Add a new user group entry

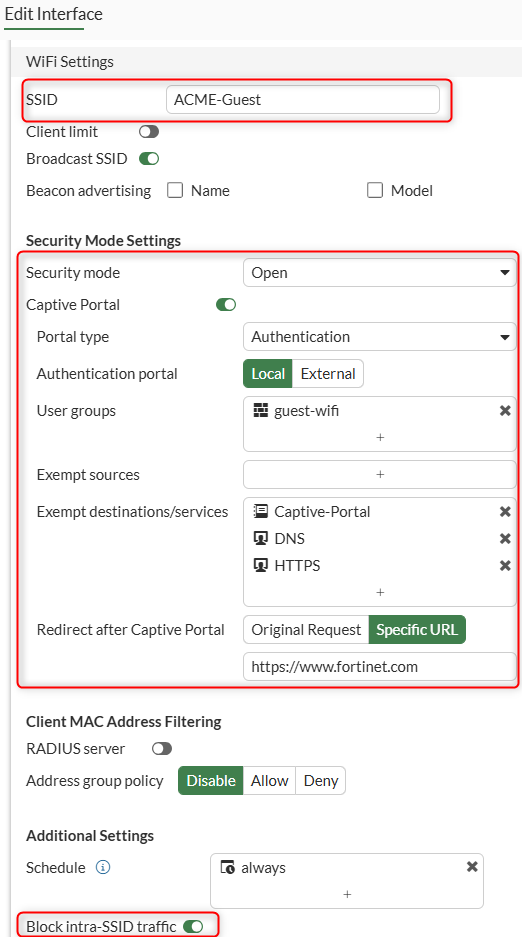pyautogui.click(x=380, y=437)
